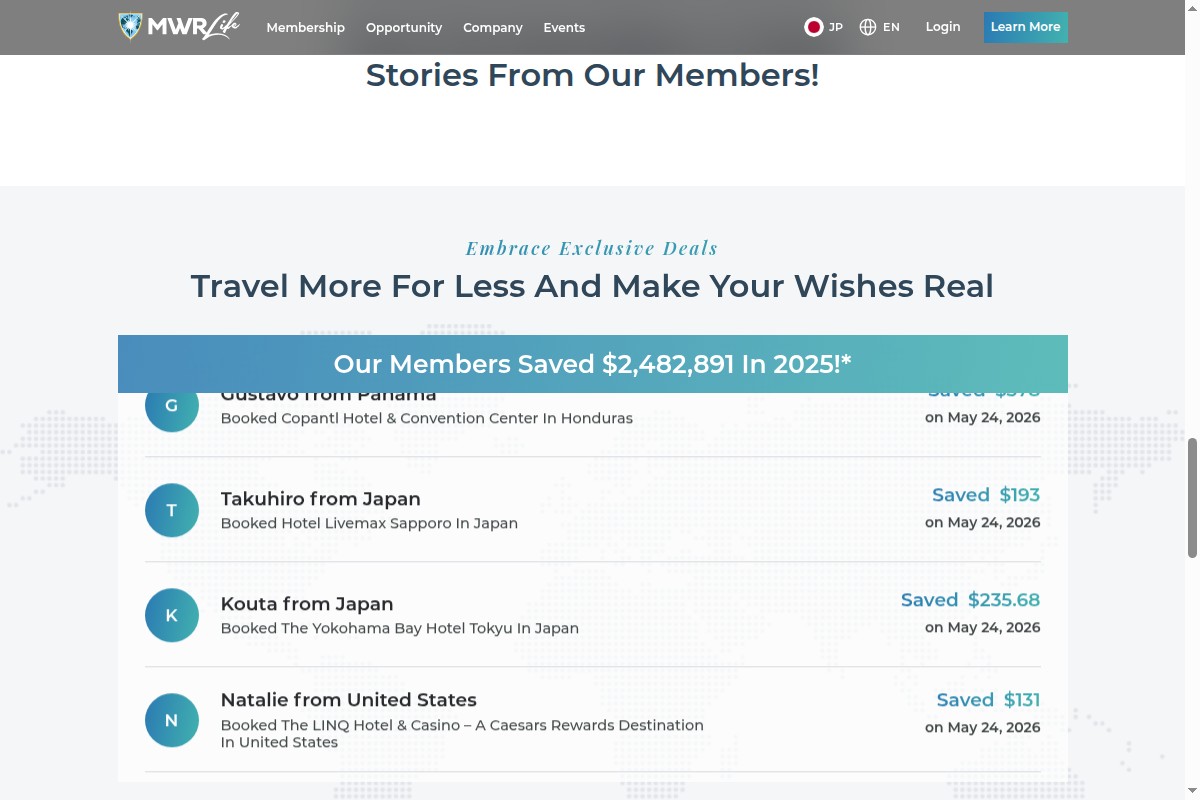Image resolution: width=1200 pixels, height=800 pixels.
Task: Select 'Natalie from United States' name
Action: click(x=348, y=700)
